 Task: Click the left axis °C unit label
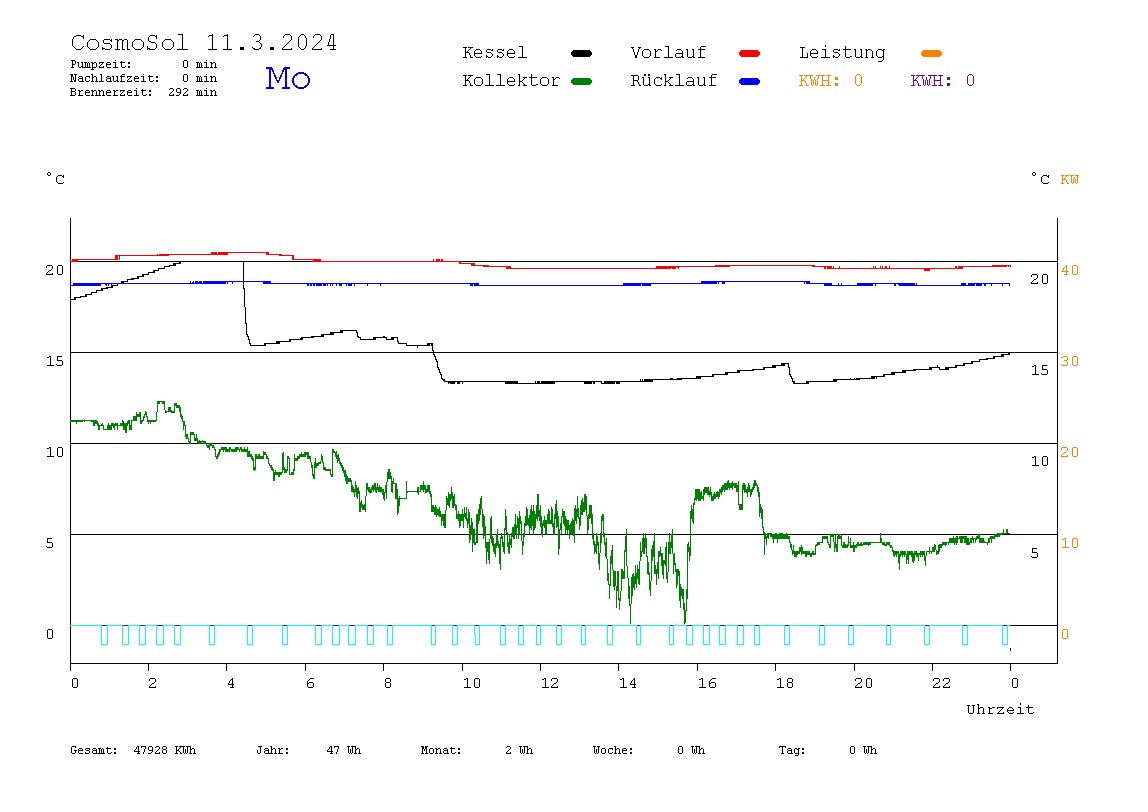pyautogui.click(x=56, y=179)
